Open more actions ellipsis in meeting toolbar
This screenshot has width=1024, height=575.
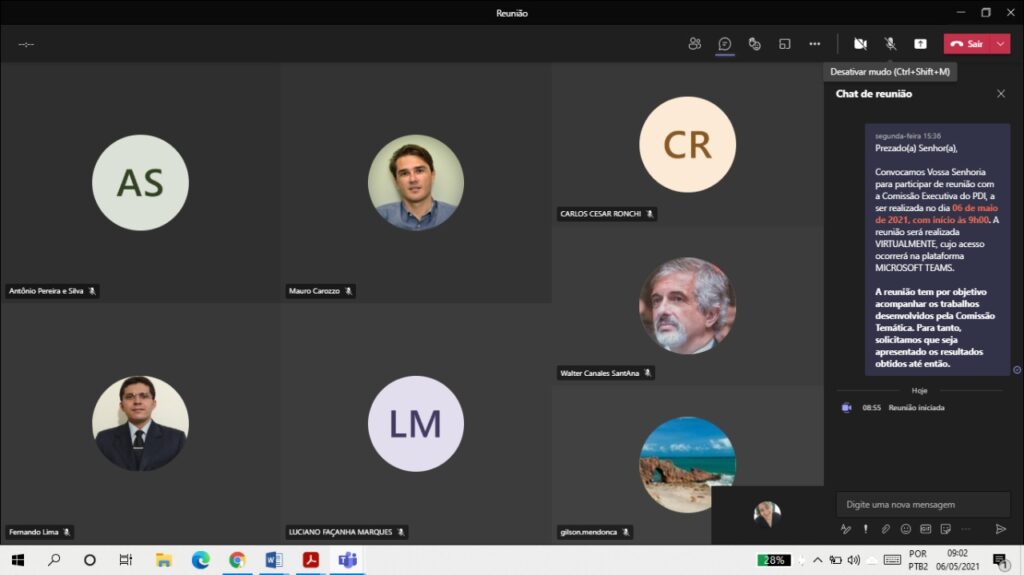coord(815,44)
